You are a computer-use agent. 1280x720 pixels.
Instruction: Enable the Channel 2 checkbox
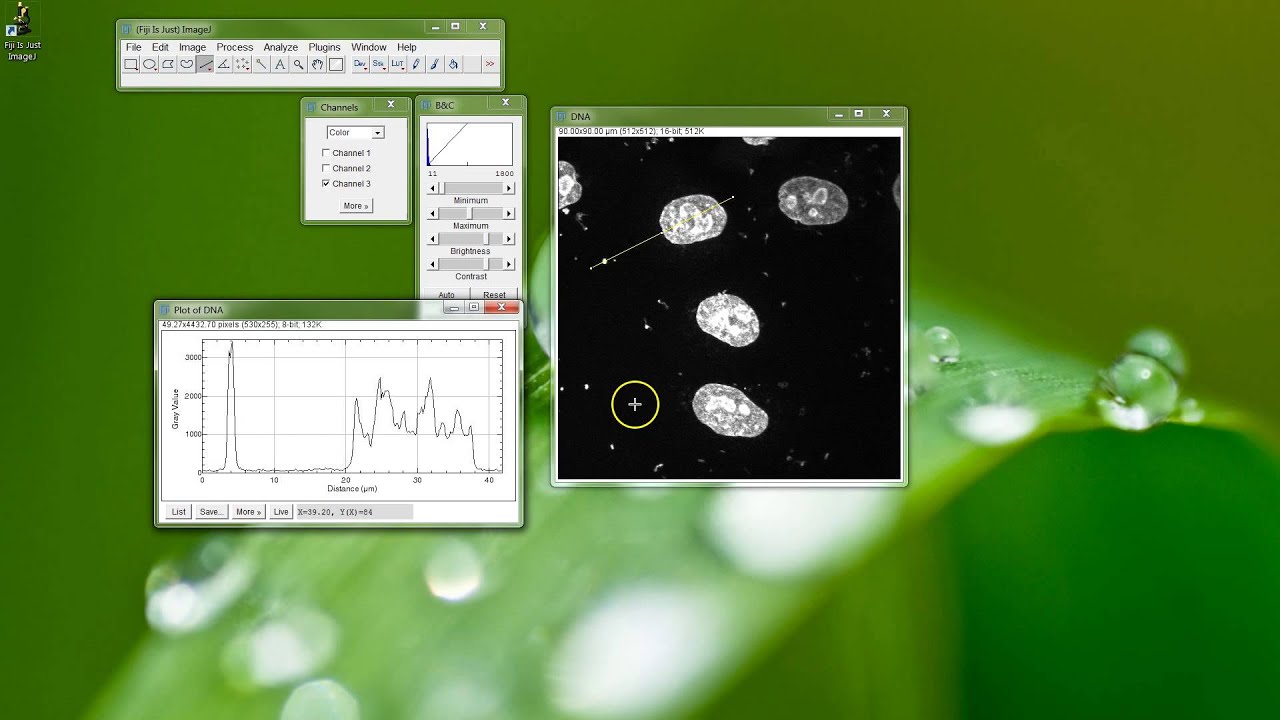pos(326,168)
